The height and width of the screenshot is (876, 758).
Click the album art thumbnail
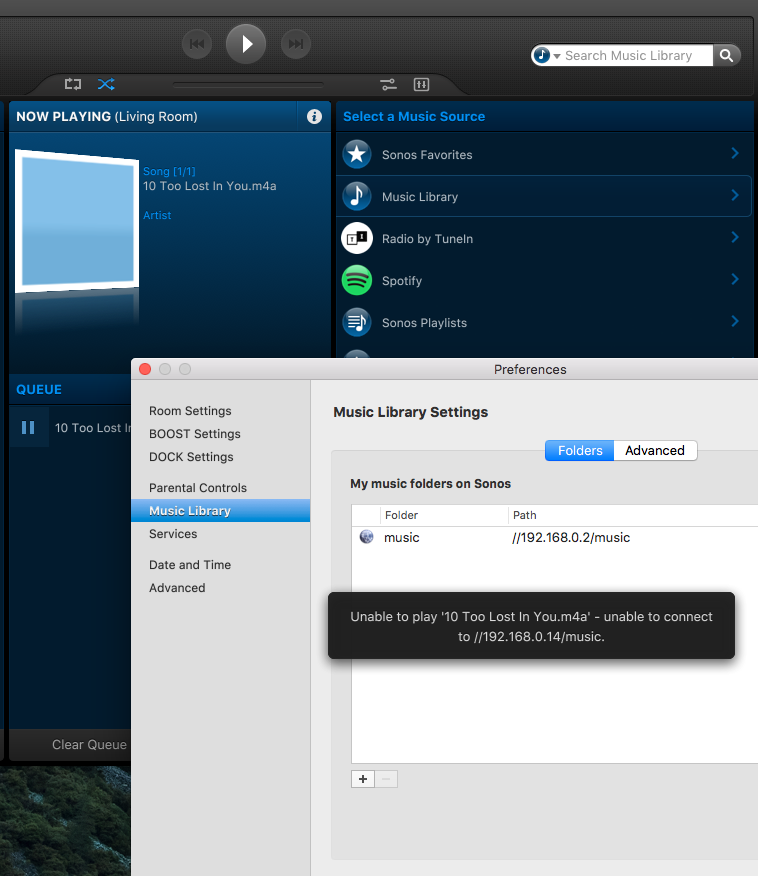coord(77,221)
